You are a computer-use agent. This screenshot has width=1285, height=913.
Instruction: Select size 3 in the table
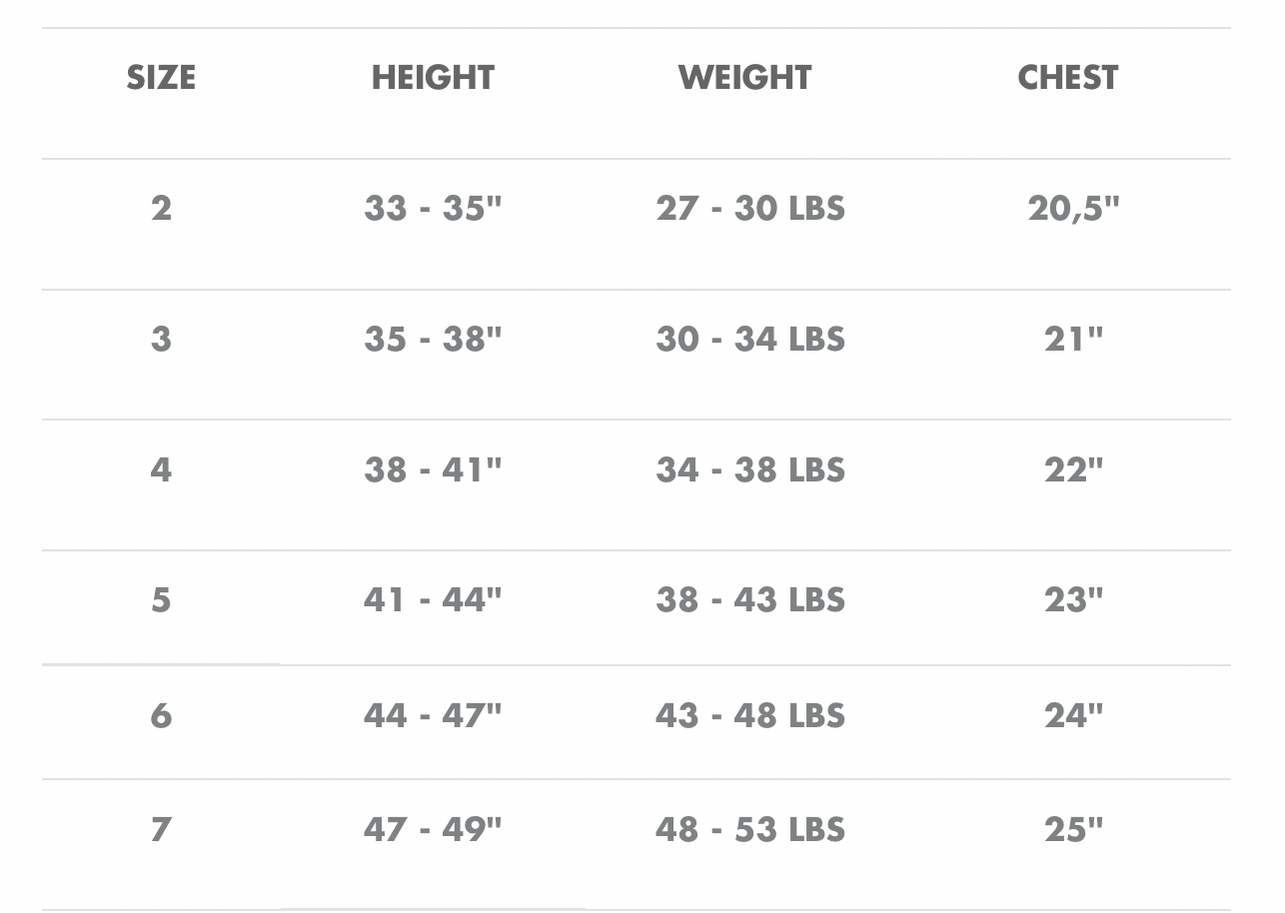pyautogui.click(x=161, y=339)
